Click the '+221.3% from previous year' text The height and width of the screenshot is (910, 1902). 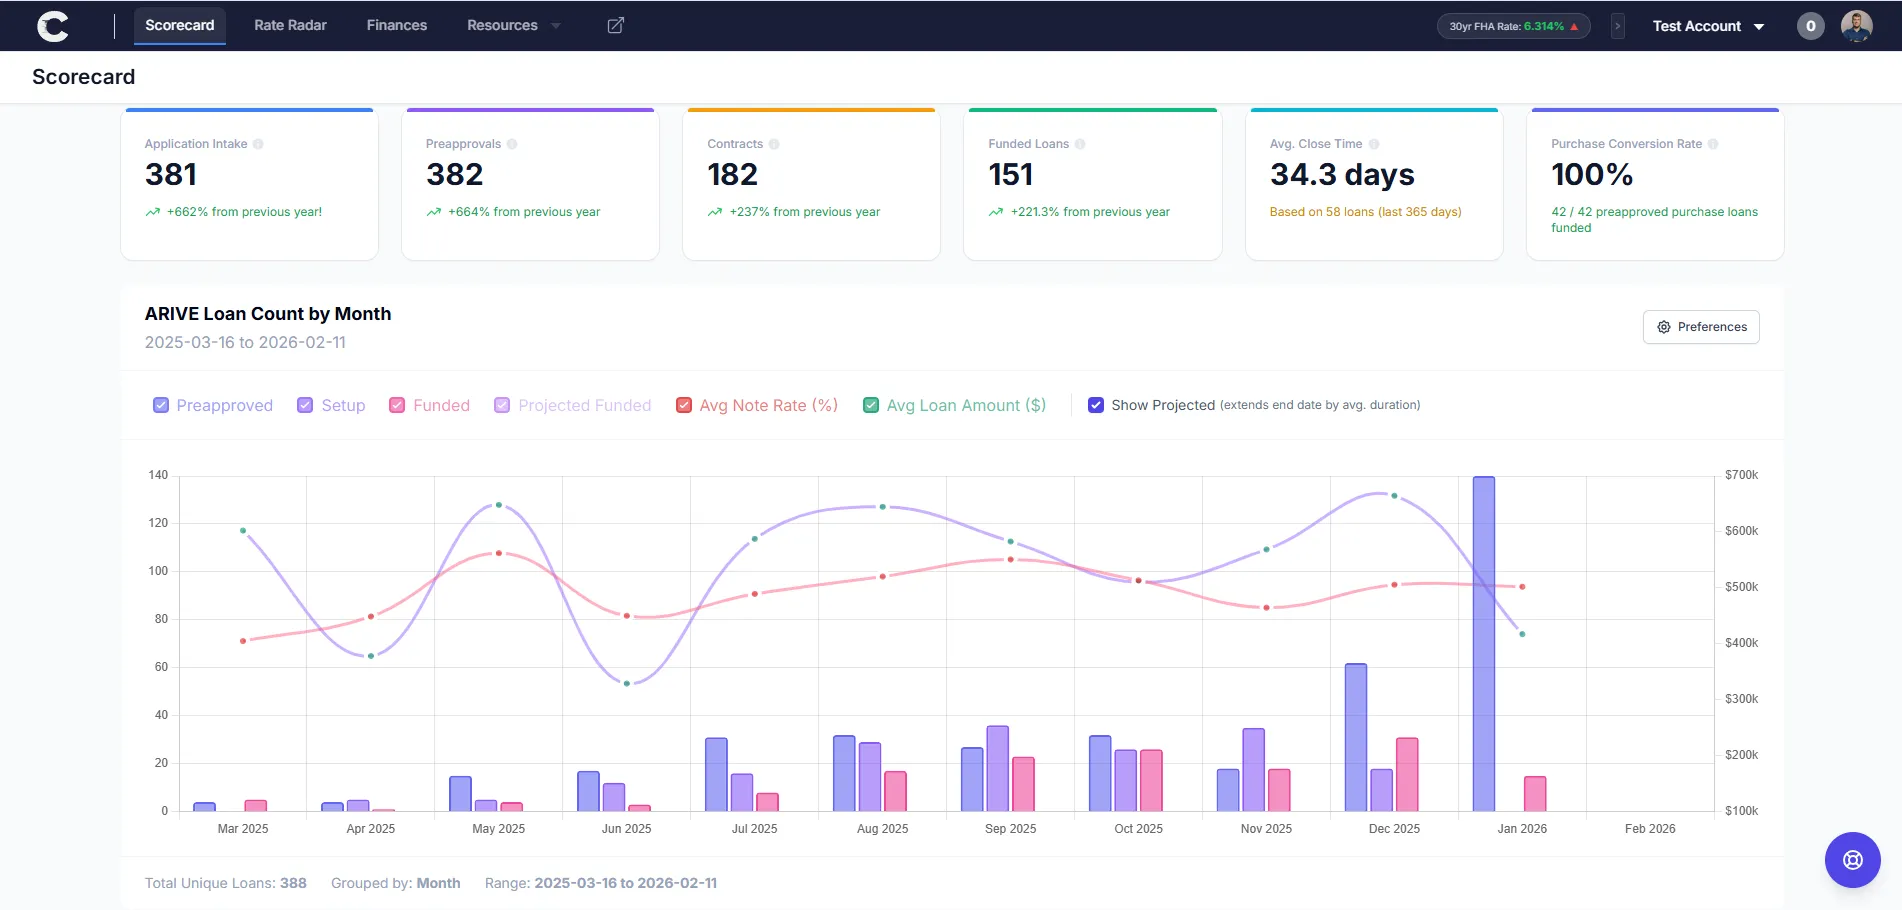coord(1090,212)
